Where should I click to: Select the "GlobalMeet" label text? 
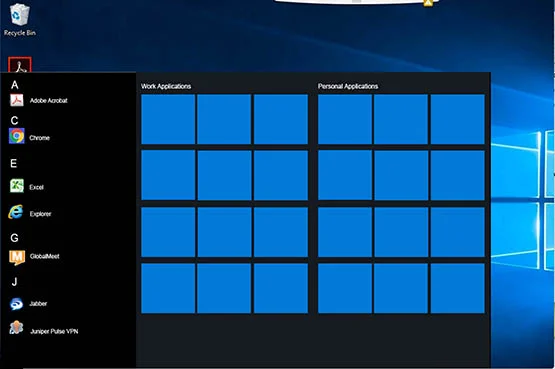45,256
